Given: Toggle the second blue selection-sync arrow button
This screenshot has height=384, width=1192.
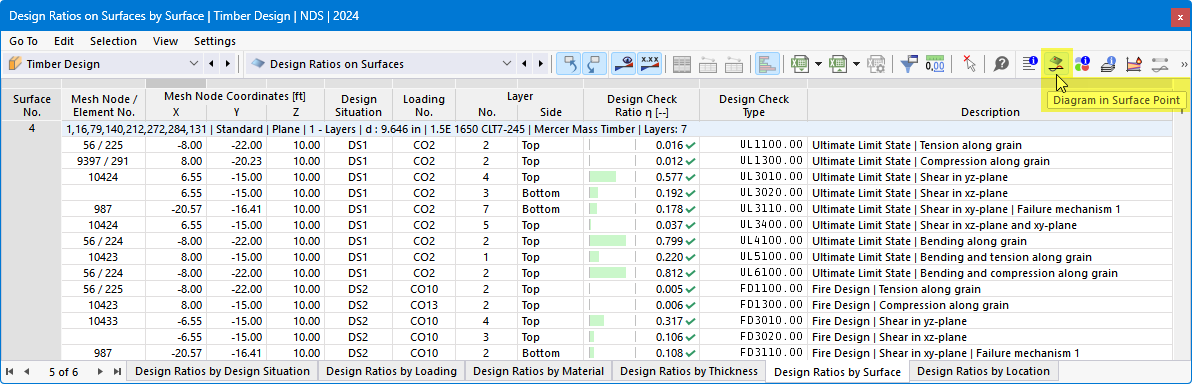Looking at the screenshot, I should point(594,64).
